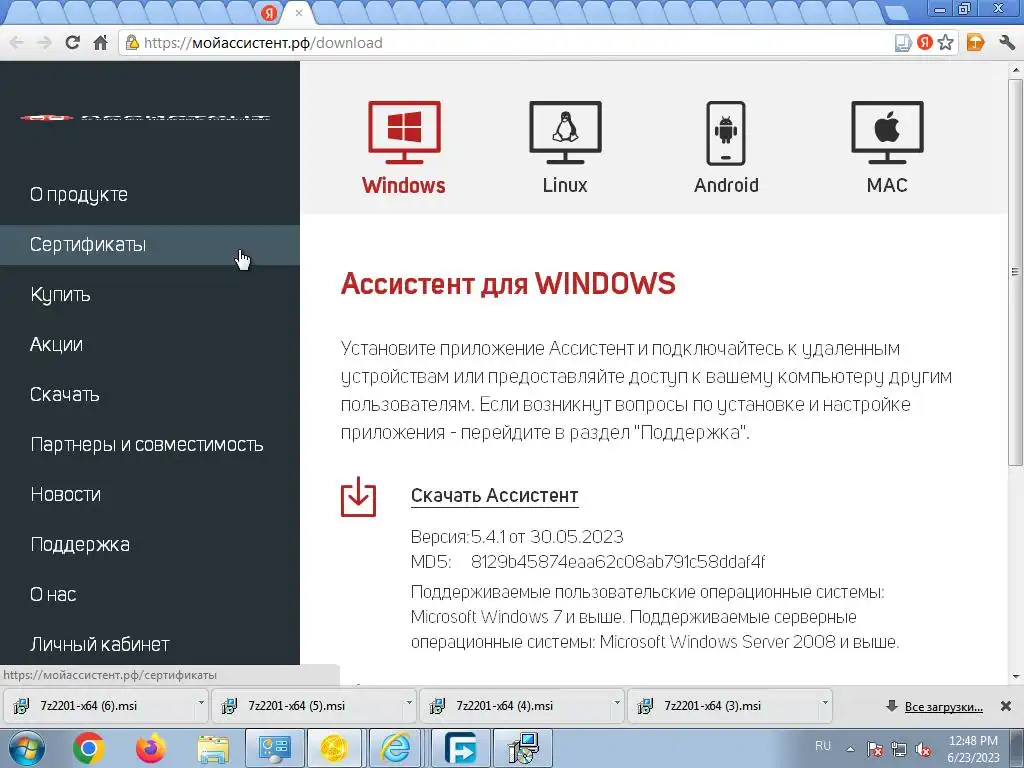Show hidden tray icons arrow

[850, 749]
